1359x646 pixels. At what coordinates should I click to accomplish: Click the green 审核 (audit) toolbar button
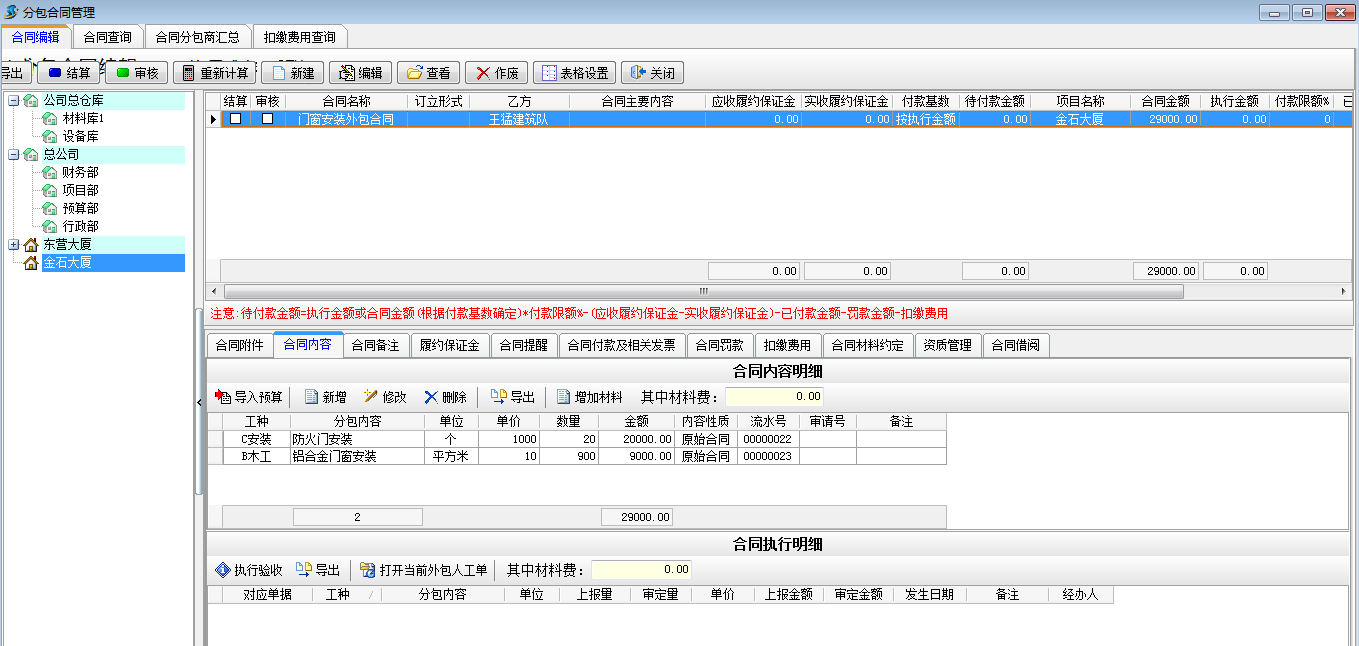point(136,73)
